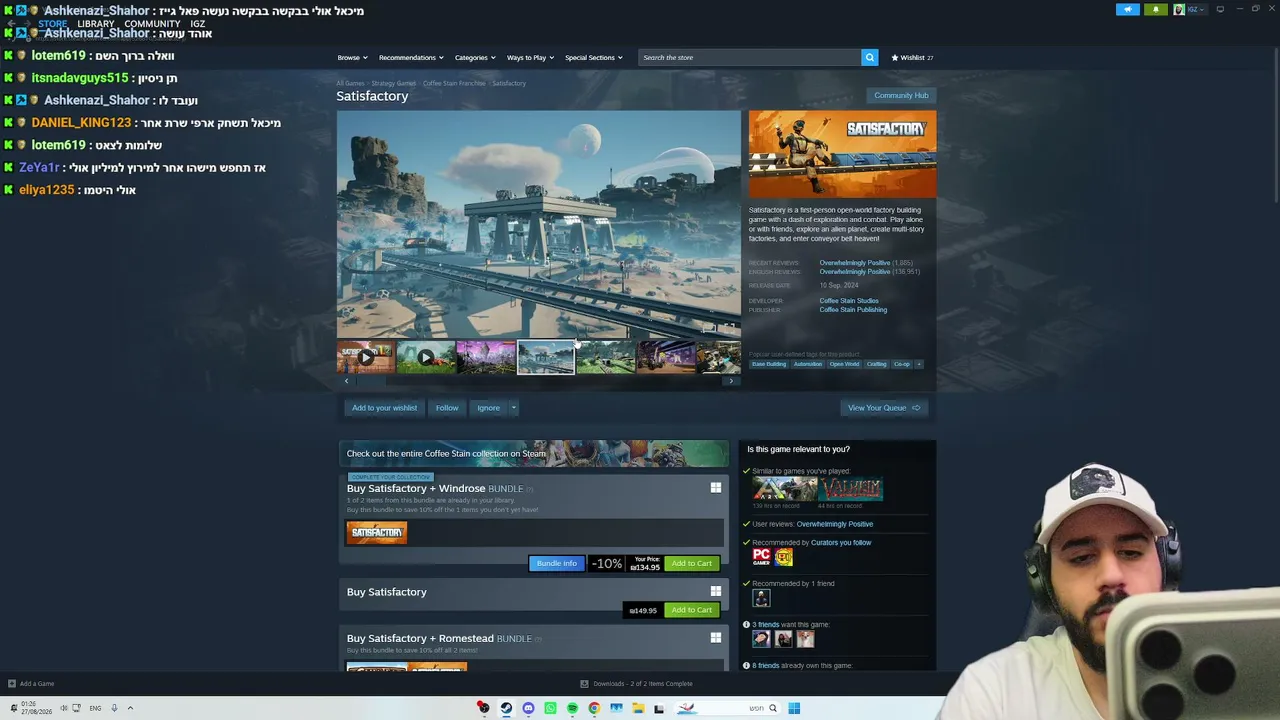
Task: Click the volume speaker icon in tray
Action: 63,708
